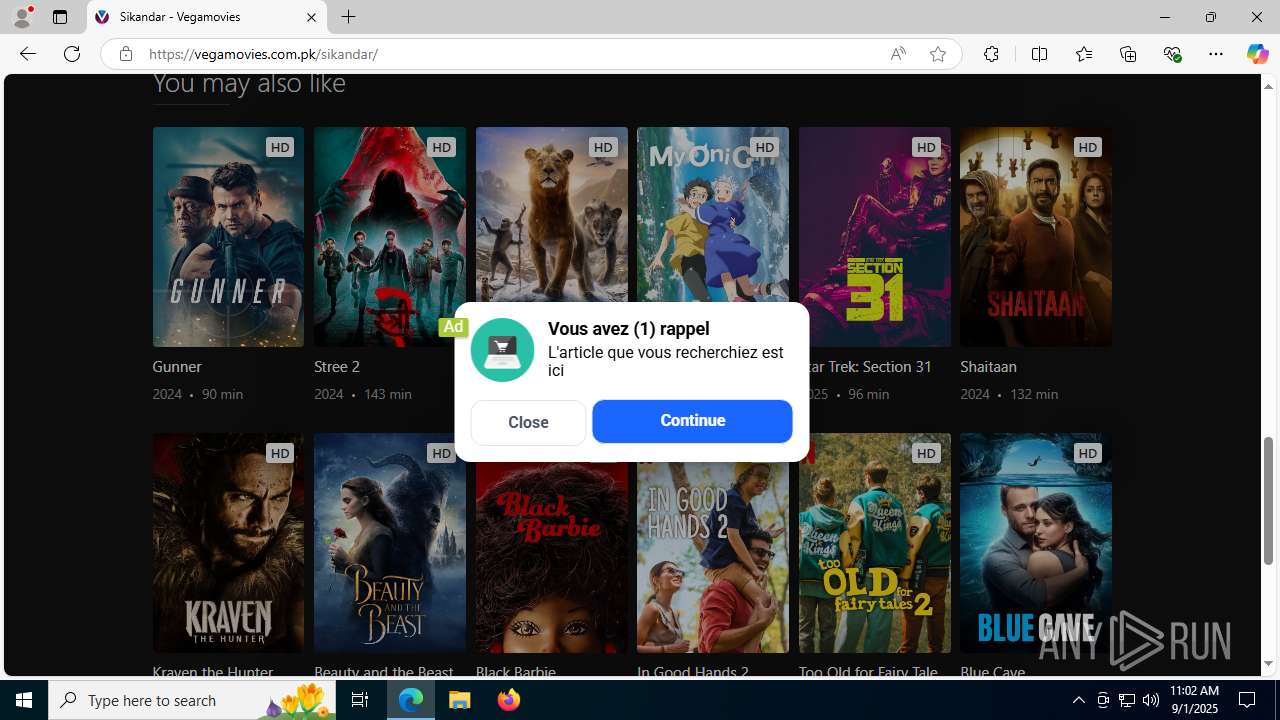Click the shopping cart ad icon

pos(502,349)
